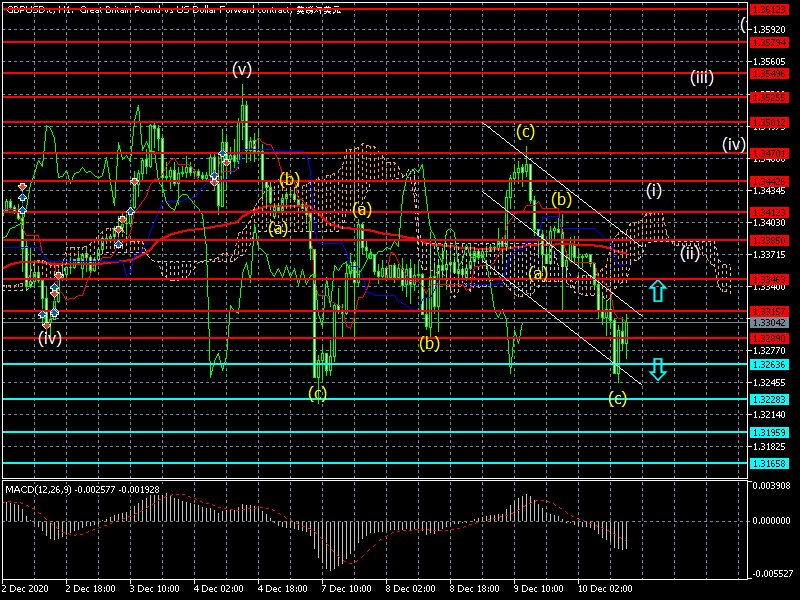Click the 10 Dec 02:00 time axis label
The height and width of the screenshot is (600, 800).
pos(604,590)
